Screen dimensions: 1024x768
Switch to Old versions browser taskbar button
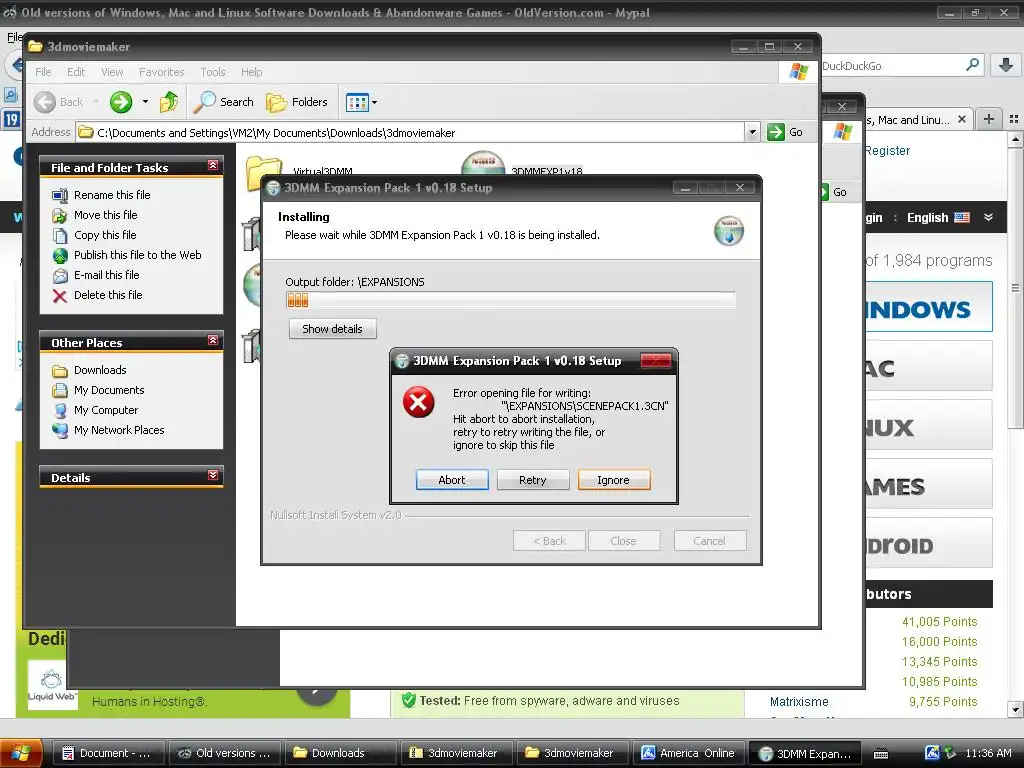point(225,753)
